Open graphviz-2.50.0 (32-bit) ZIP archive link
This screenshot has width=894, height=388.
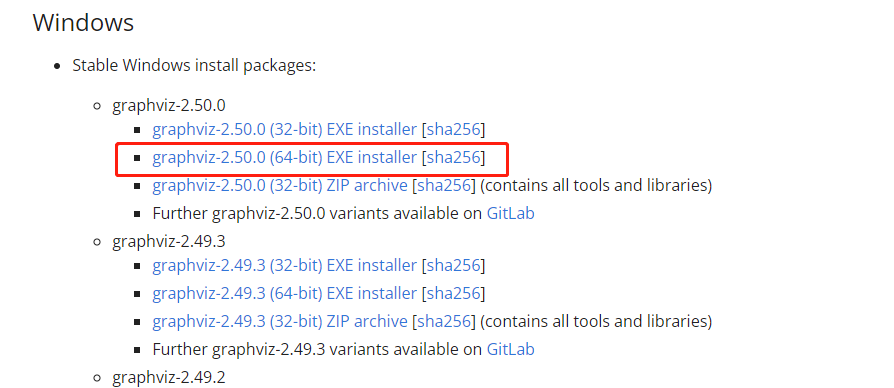point(280,185)
